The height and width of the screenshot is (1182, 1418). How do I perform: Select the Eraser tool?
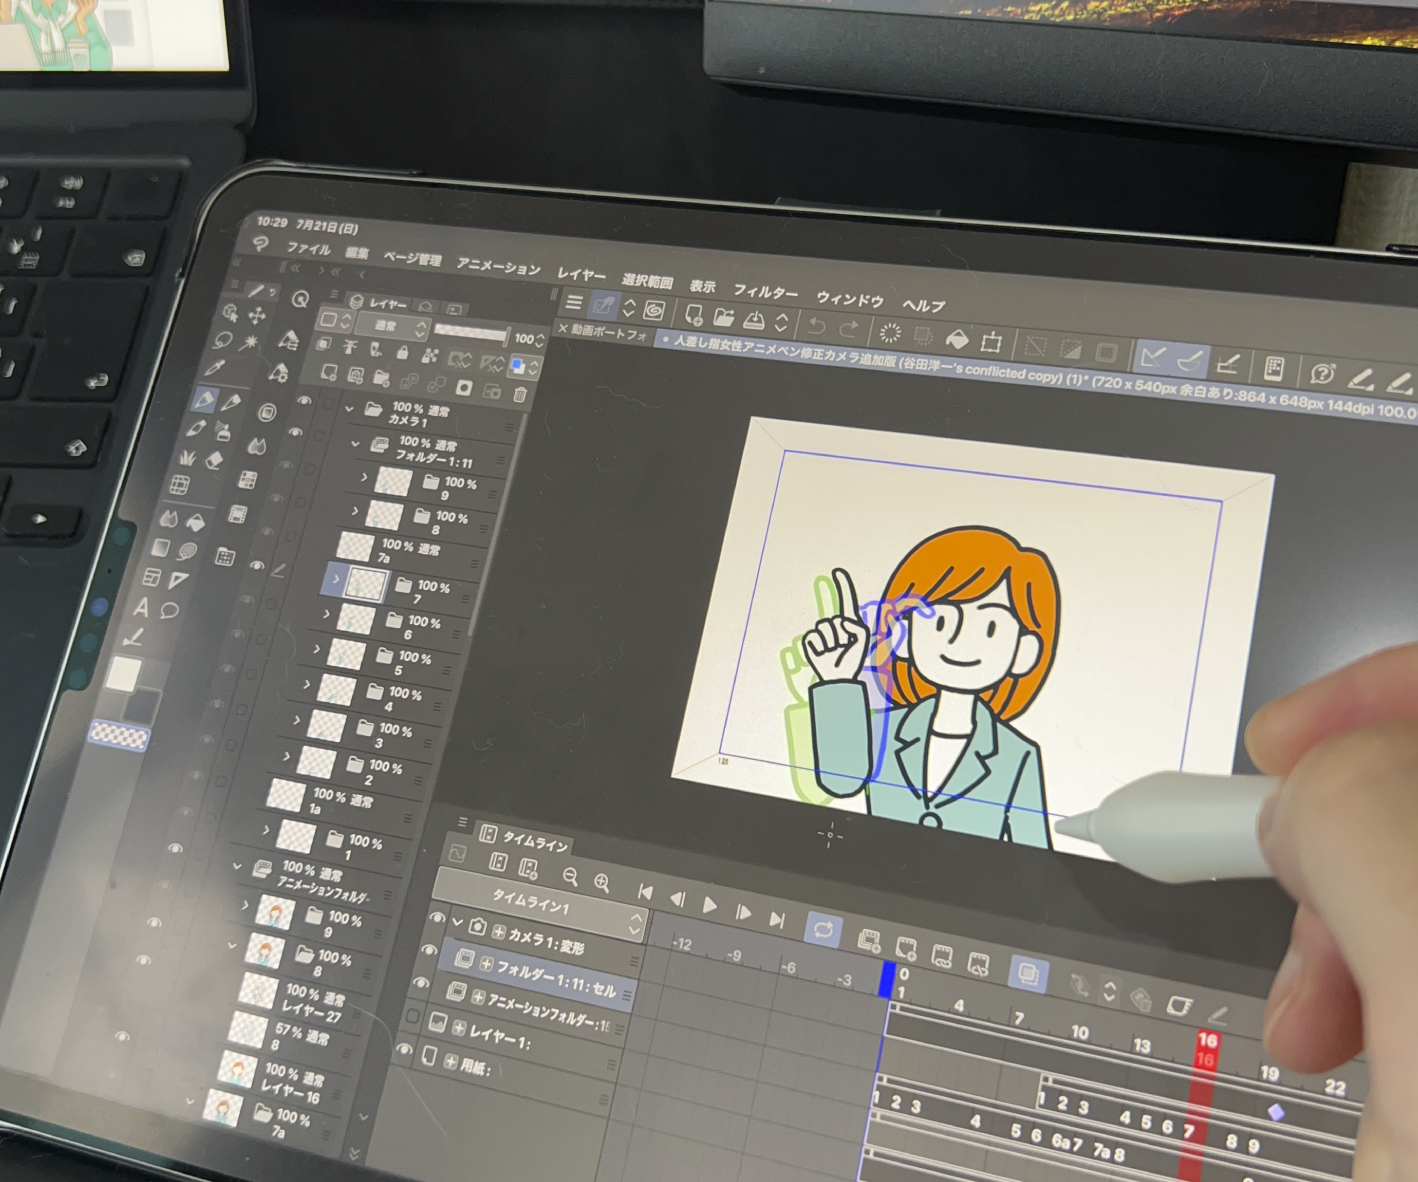click(x=213, y=460)
